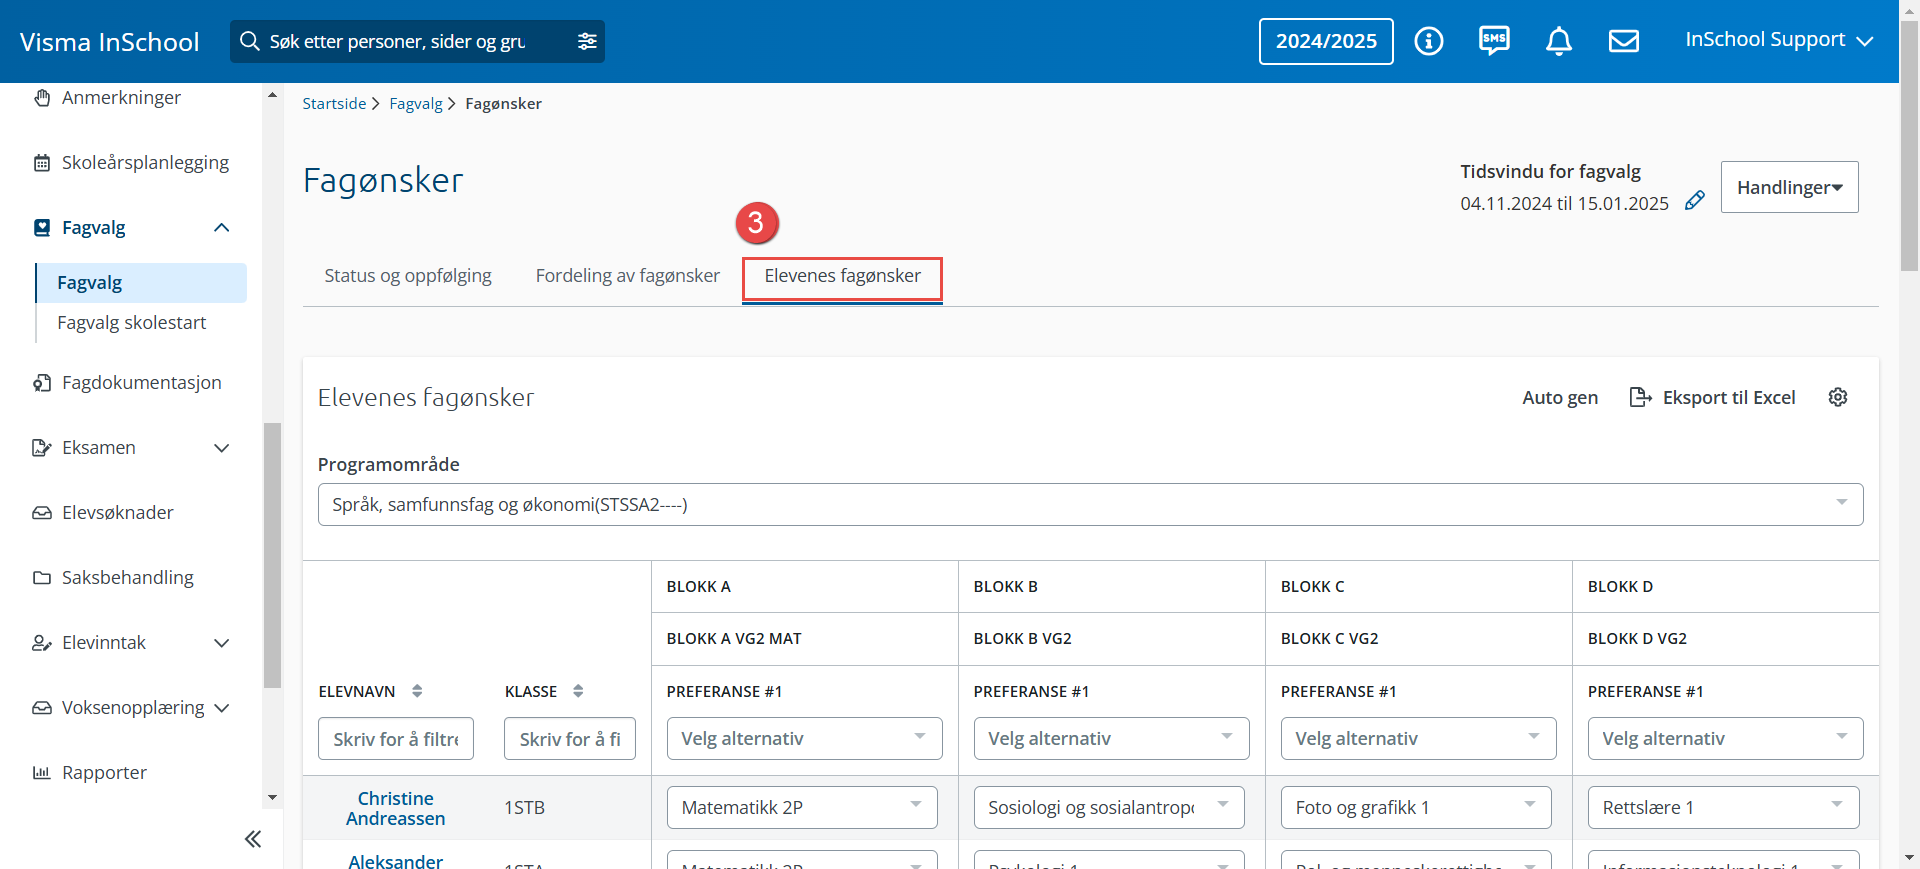Switch to Status og oppfølging tab
Image resolution: width=1920 pixels, height=869 pixels.
click(x=408, y=276)
